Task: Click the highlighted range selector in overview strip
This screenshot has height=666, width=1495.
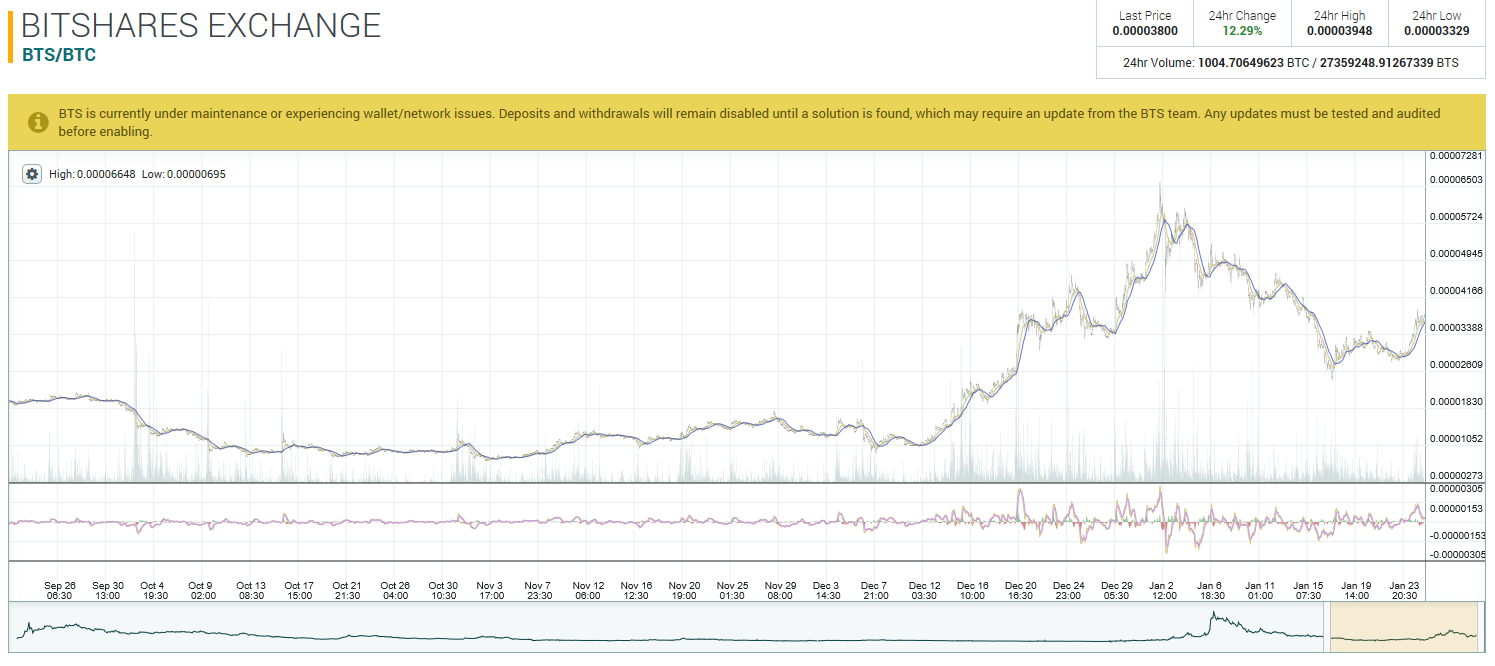Action: pyautogui.click(x=1404, y=628)
